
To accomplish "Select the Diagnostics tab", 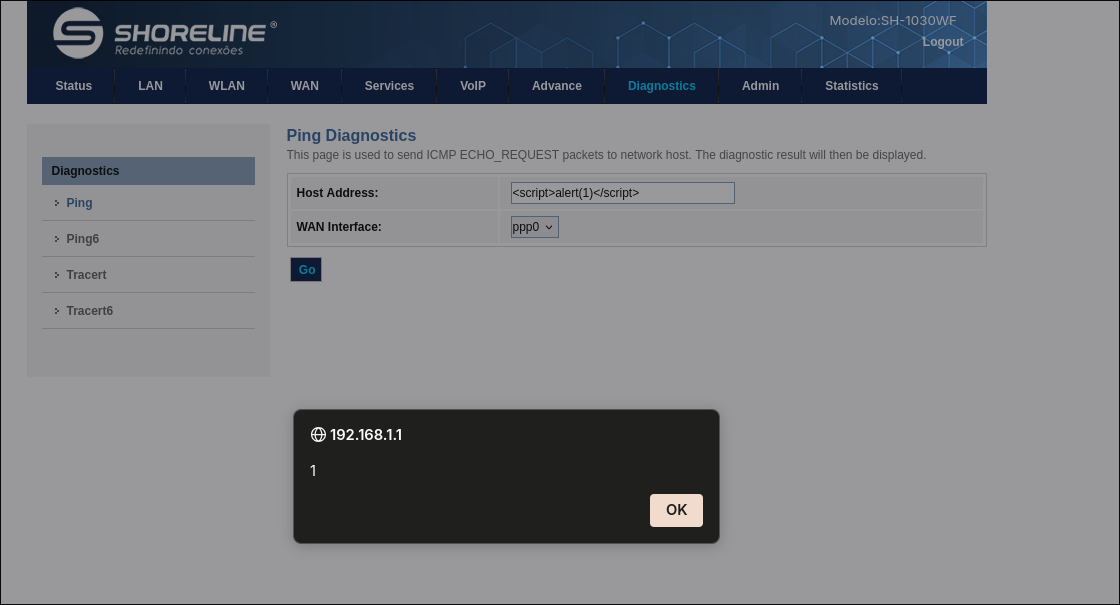I will click(x=661, y=86).
